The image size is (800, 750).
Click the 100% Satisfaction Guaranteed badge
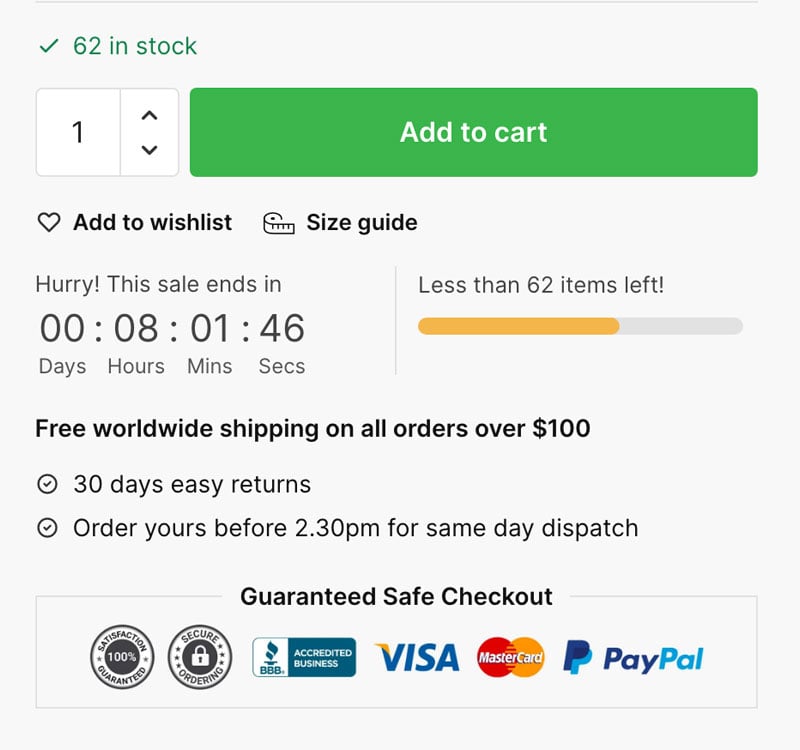[122, 657]
